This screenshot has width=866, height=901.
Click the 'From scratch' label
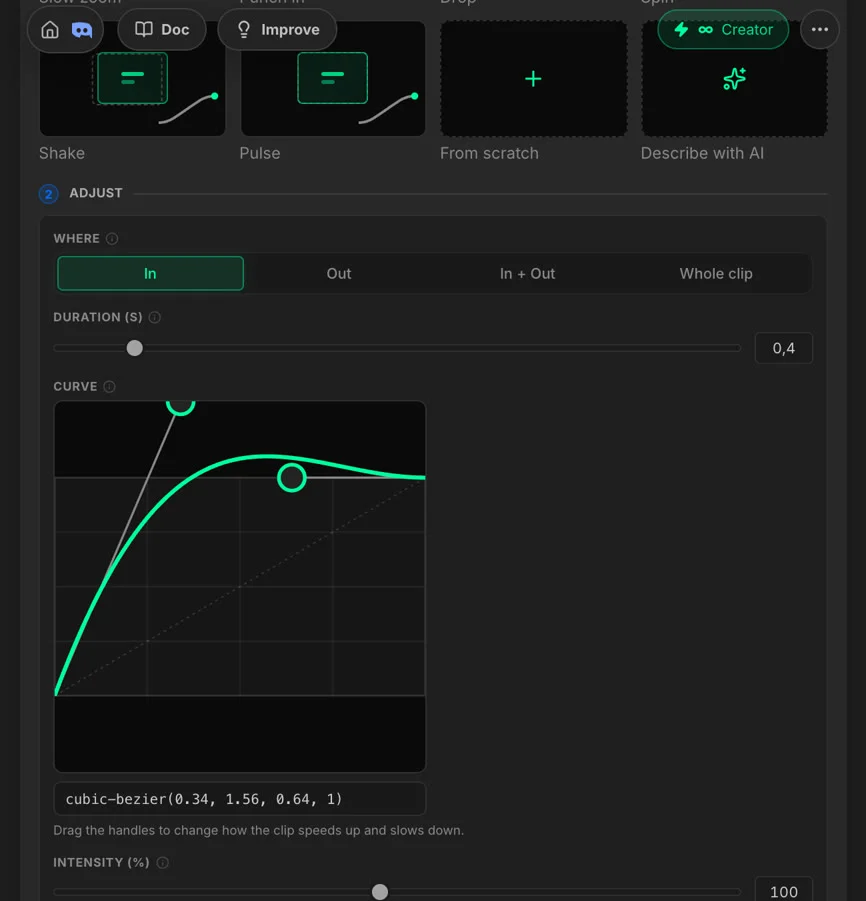pos(490,153)
